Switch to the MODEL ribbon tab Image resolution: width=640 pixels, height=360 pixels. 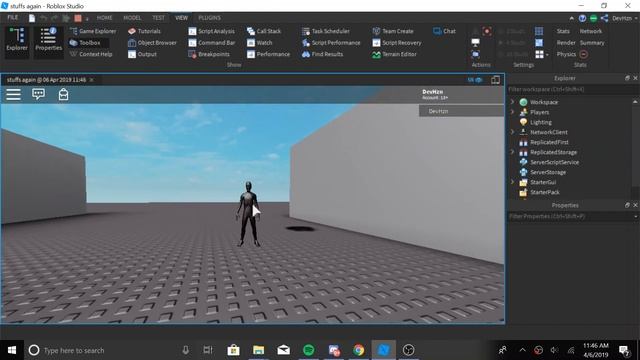pos(132,18)
